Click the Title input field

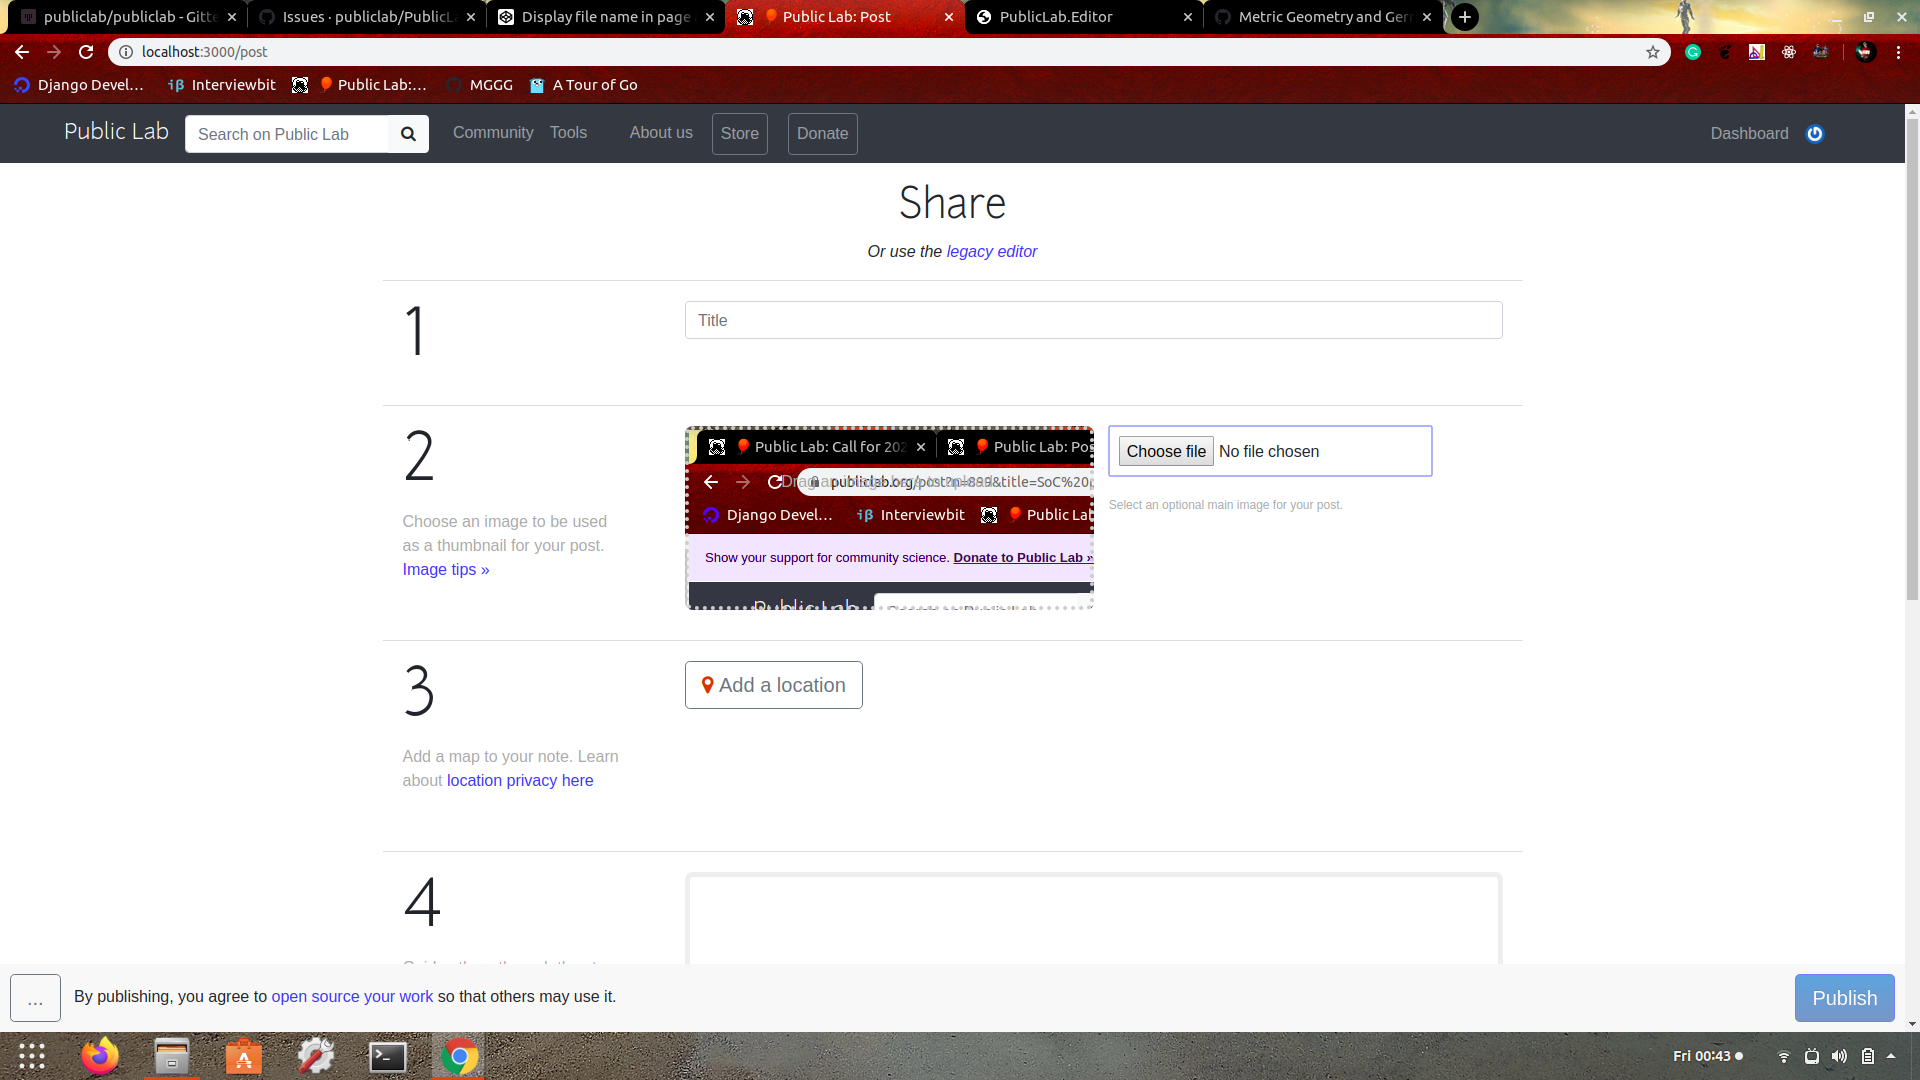pos(1093,320)
